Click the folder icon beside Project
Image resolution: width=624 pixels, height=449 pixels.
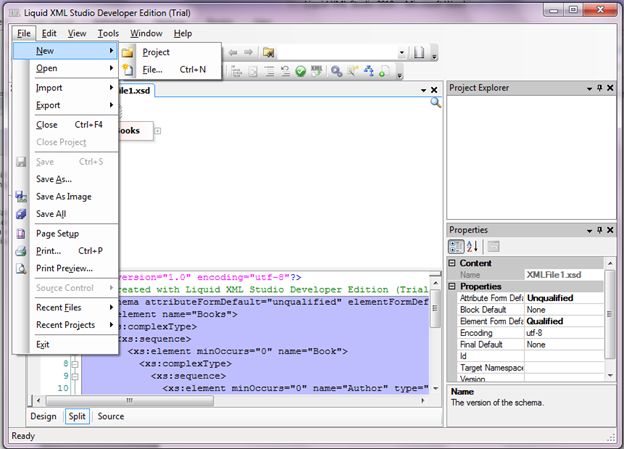[x=128, y=52]
